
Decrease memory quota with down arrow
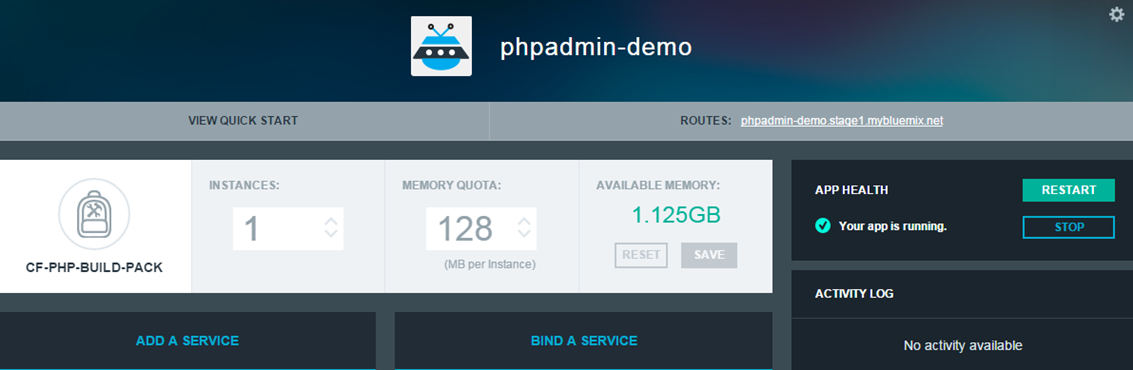pos(525,234)
